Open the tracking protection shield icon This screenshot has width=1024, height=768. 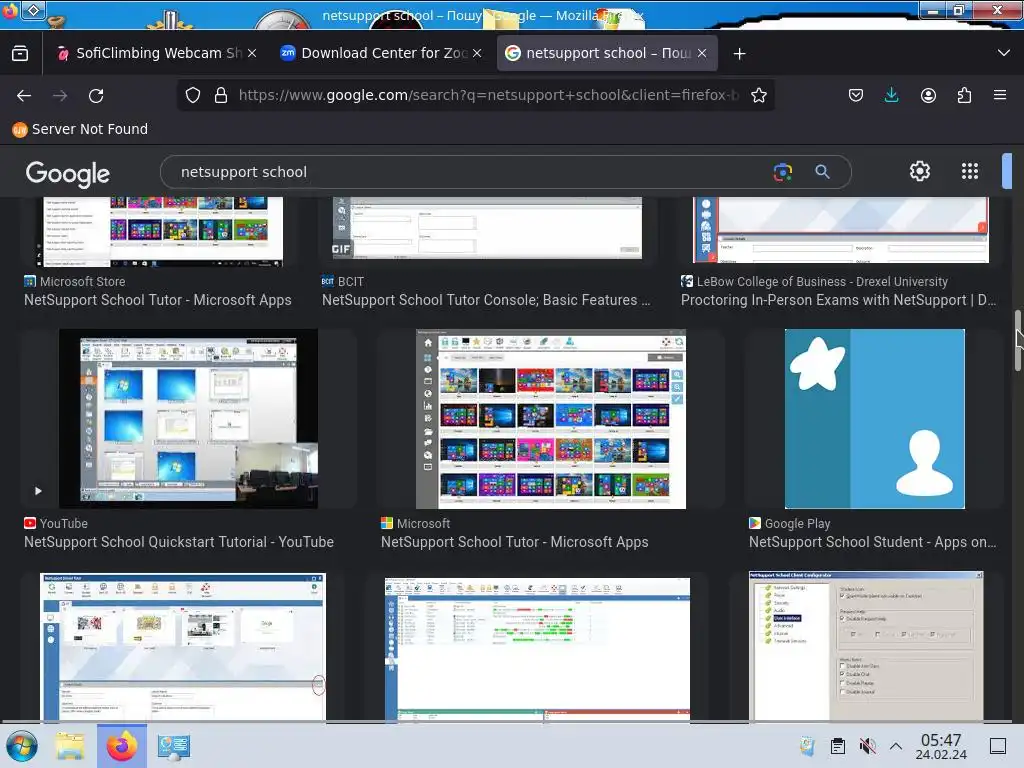point(193,95)
